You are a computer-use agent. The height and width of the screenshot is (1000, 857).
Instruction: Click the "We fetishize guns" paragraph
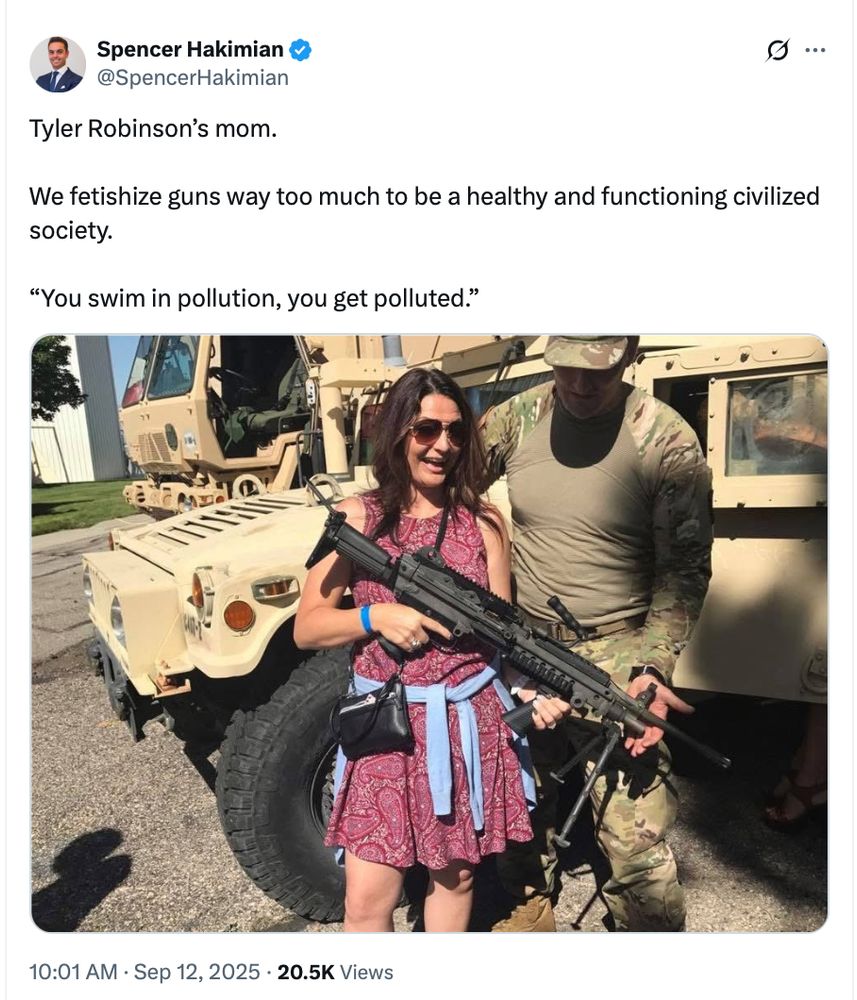424,213
